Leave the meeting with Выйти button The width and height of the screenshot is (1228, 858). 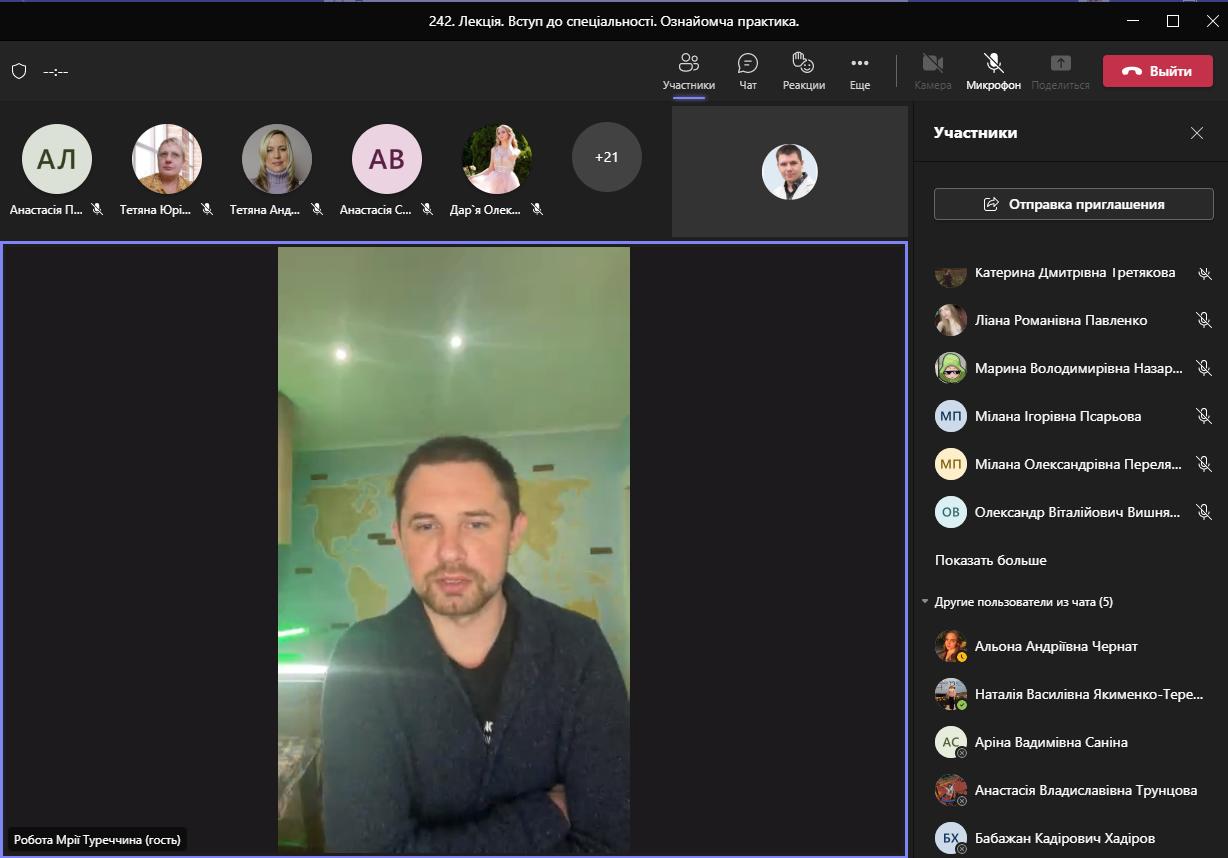point(1157,71)
